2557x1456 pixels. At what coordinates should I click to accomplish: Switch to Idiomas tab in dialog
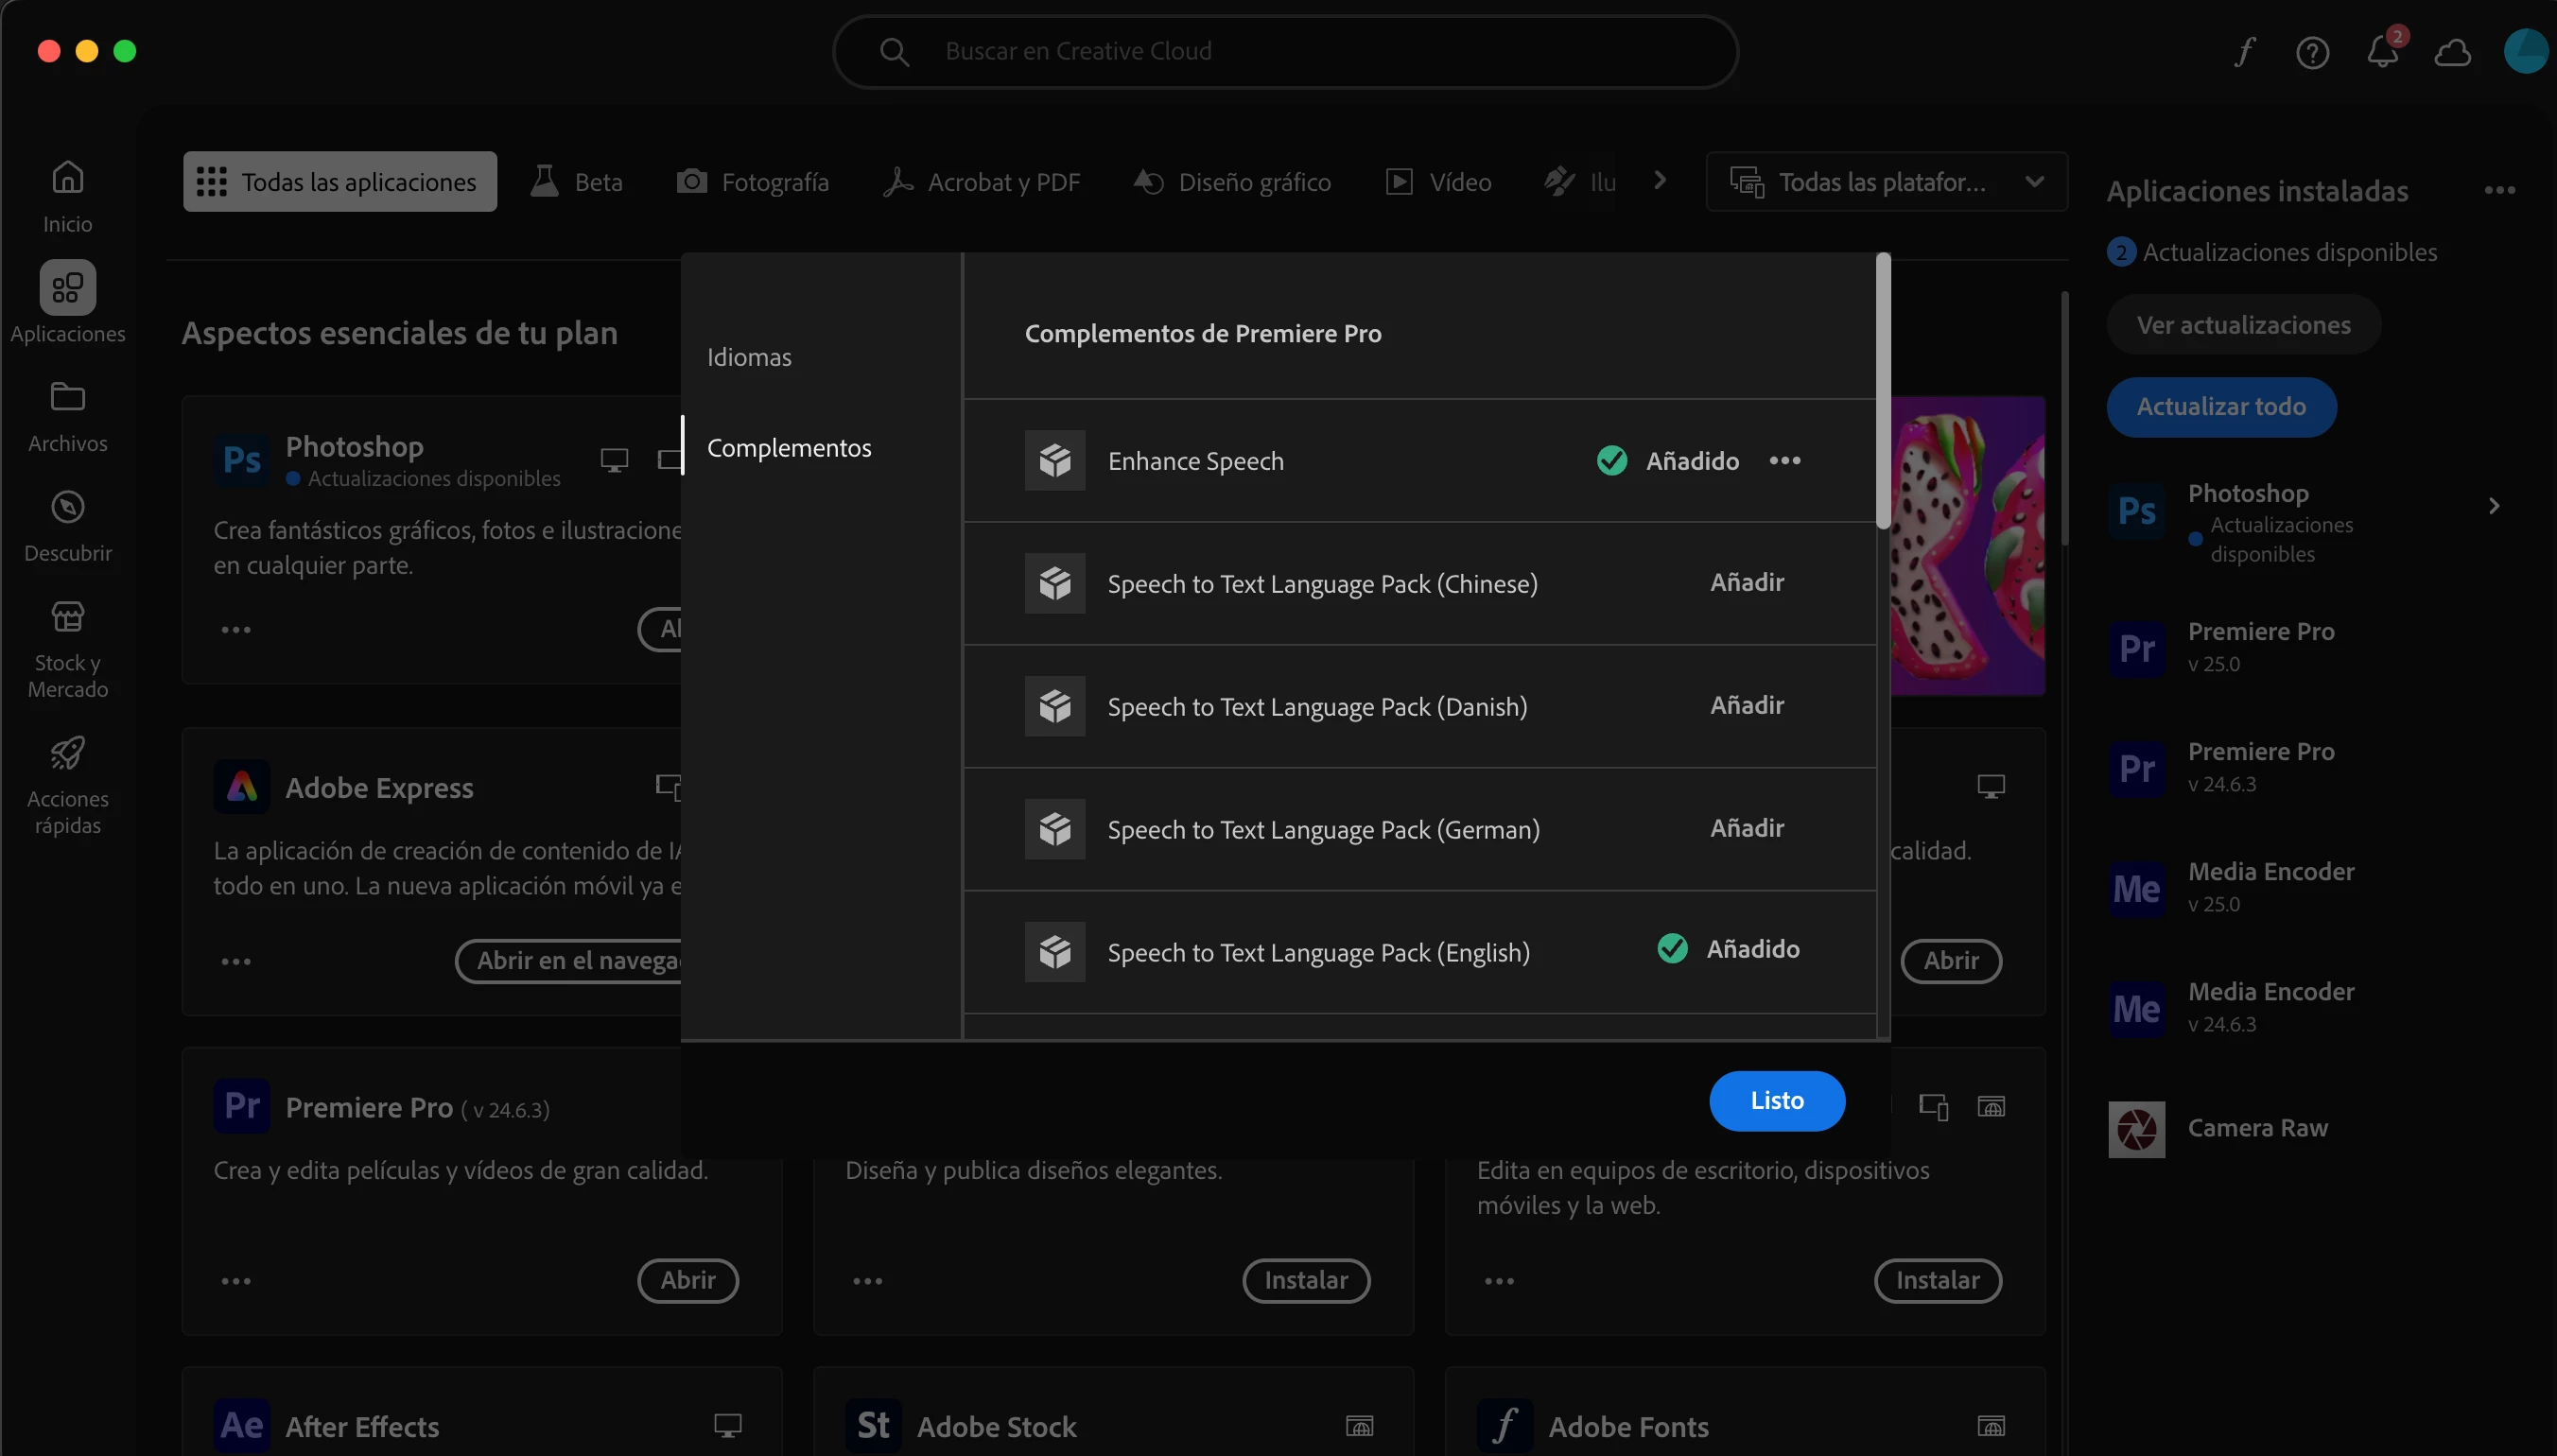click(749, 357)
